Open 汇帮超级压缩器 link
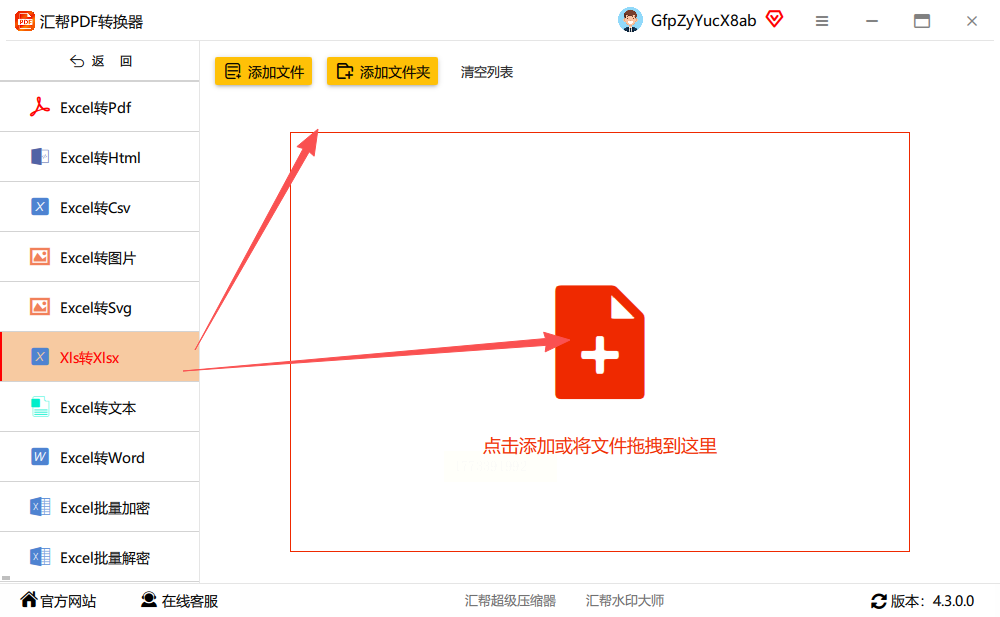The width and height of the screenshot is (1000, 617). click(510, 600)
